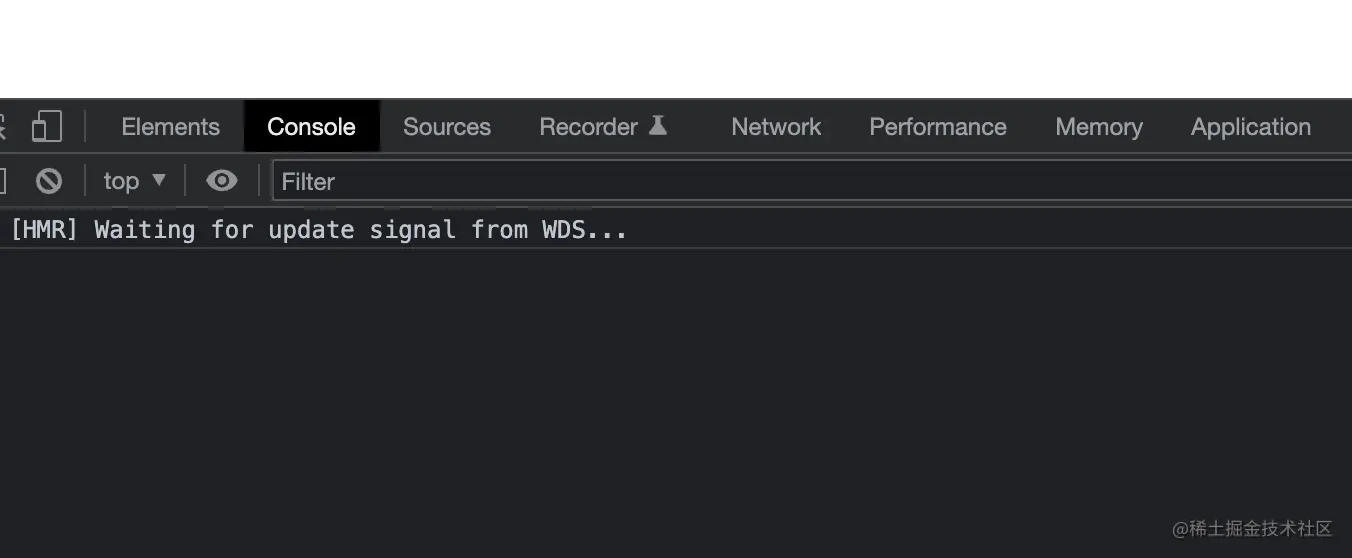Switch to the Elements tab
Image resolution: width=1352 pixels, height=558 pixels.
(x=170, y=127)
